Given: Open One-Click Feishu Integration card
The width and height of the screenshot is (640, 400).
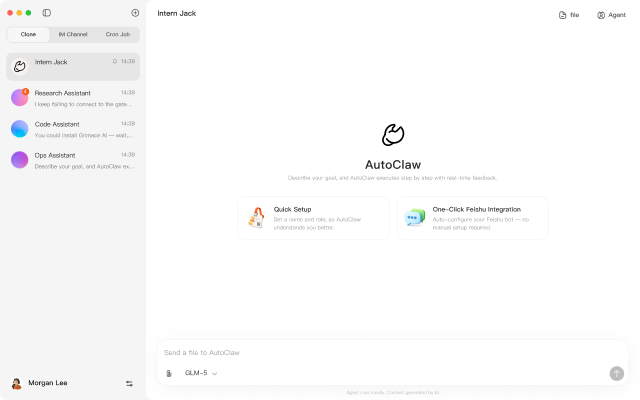Looking at the screenshot, I should [473, 218].
